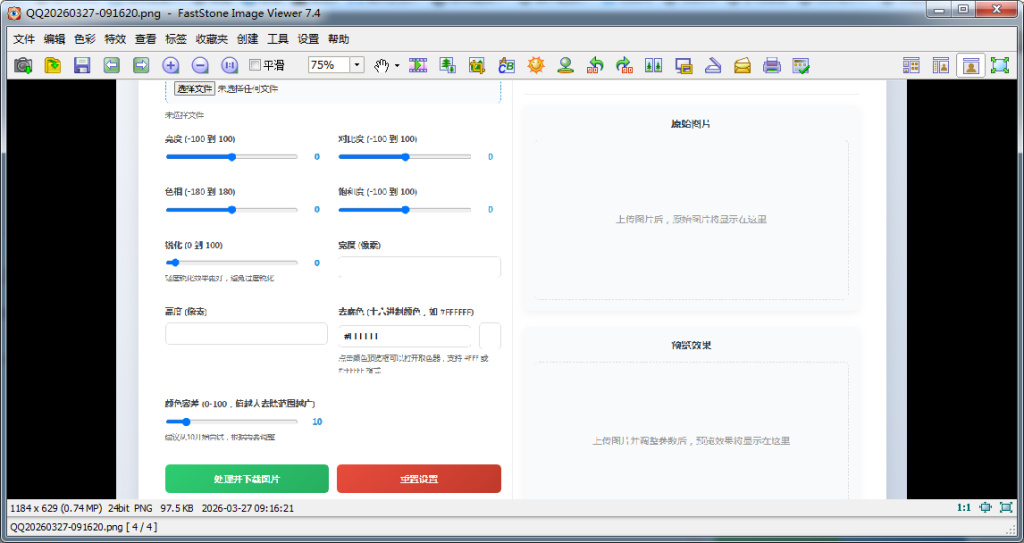The width and height of the screenshot is (1024, 543).
Task: Click the green process and download button
Action: point(247,479)
